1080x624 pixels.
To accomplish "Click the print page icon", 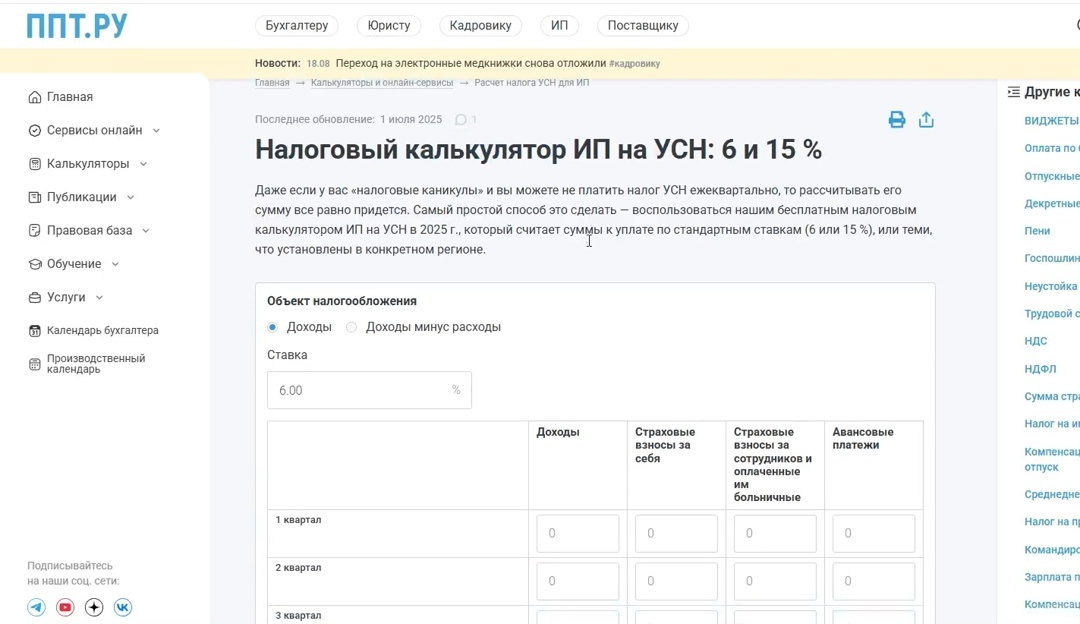I will click(x=897, y=120).
